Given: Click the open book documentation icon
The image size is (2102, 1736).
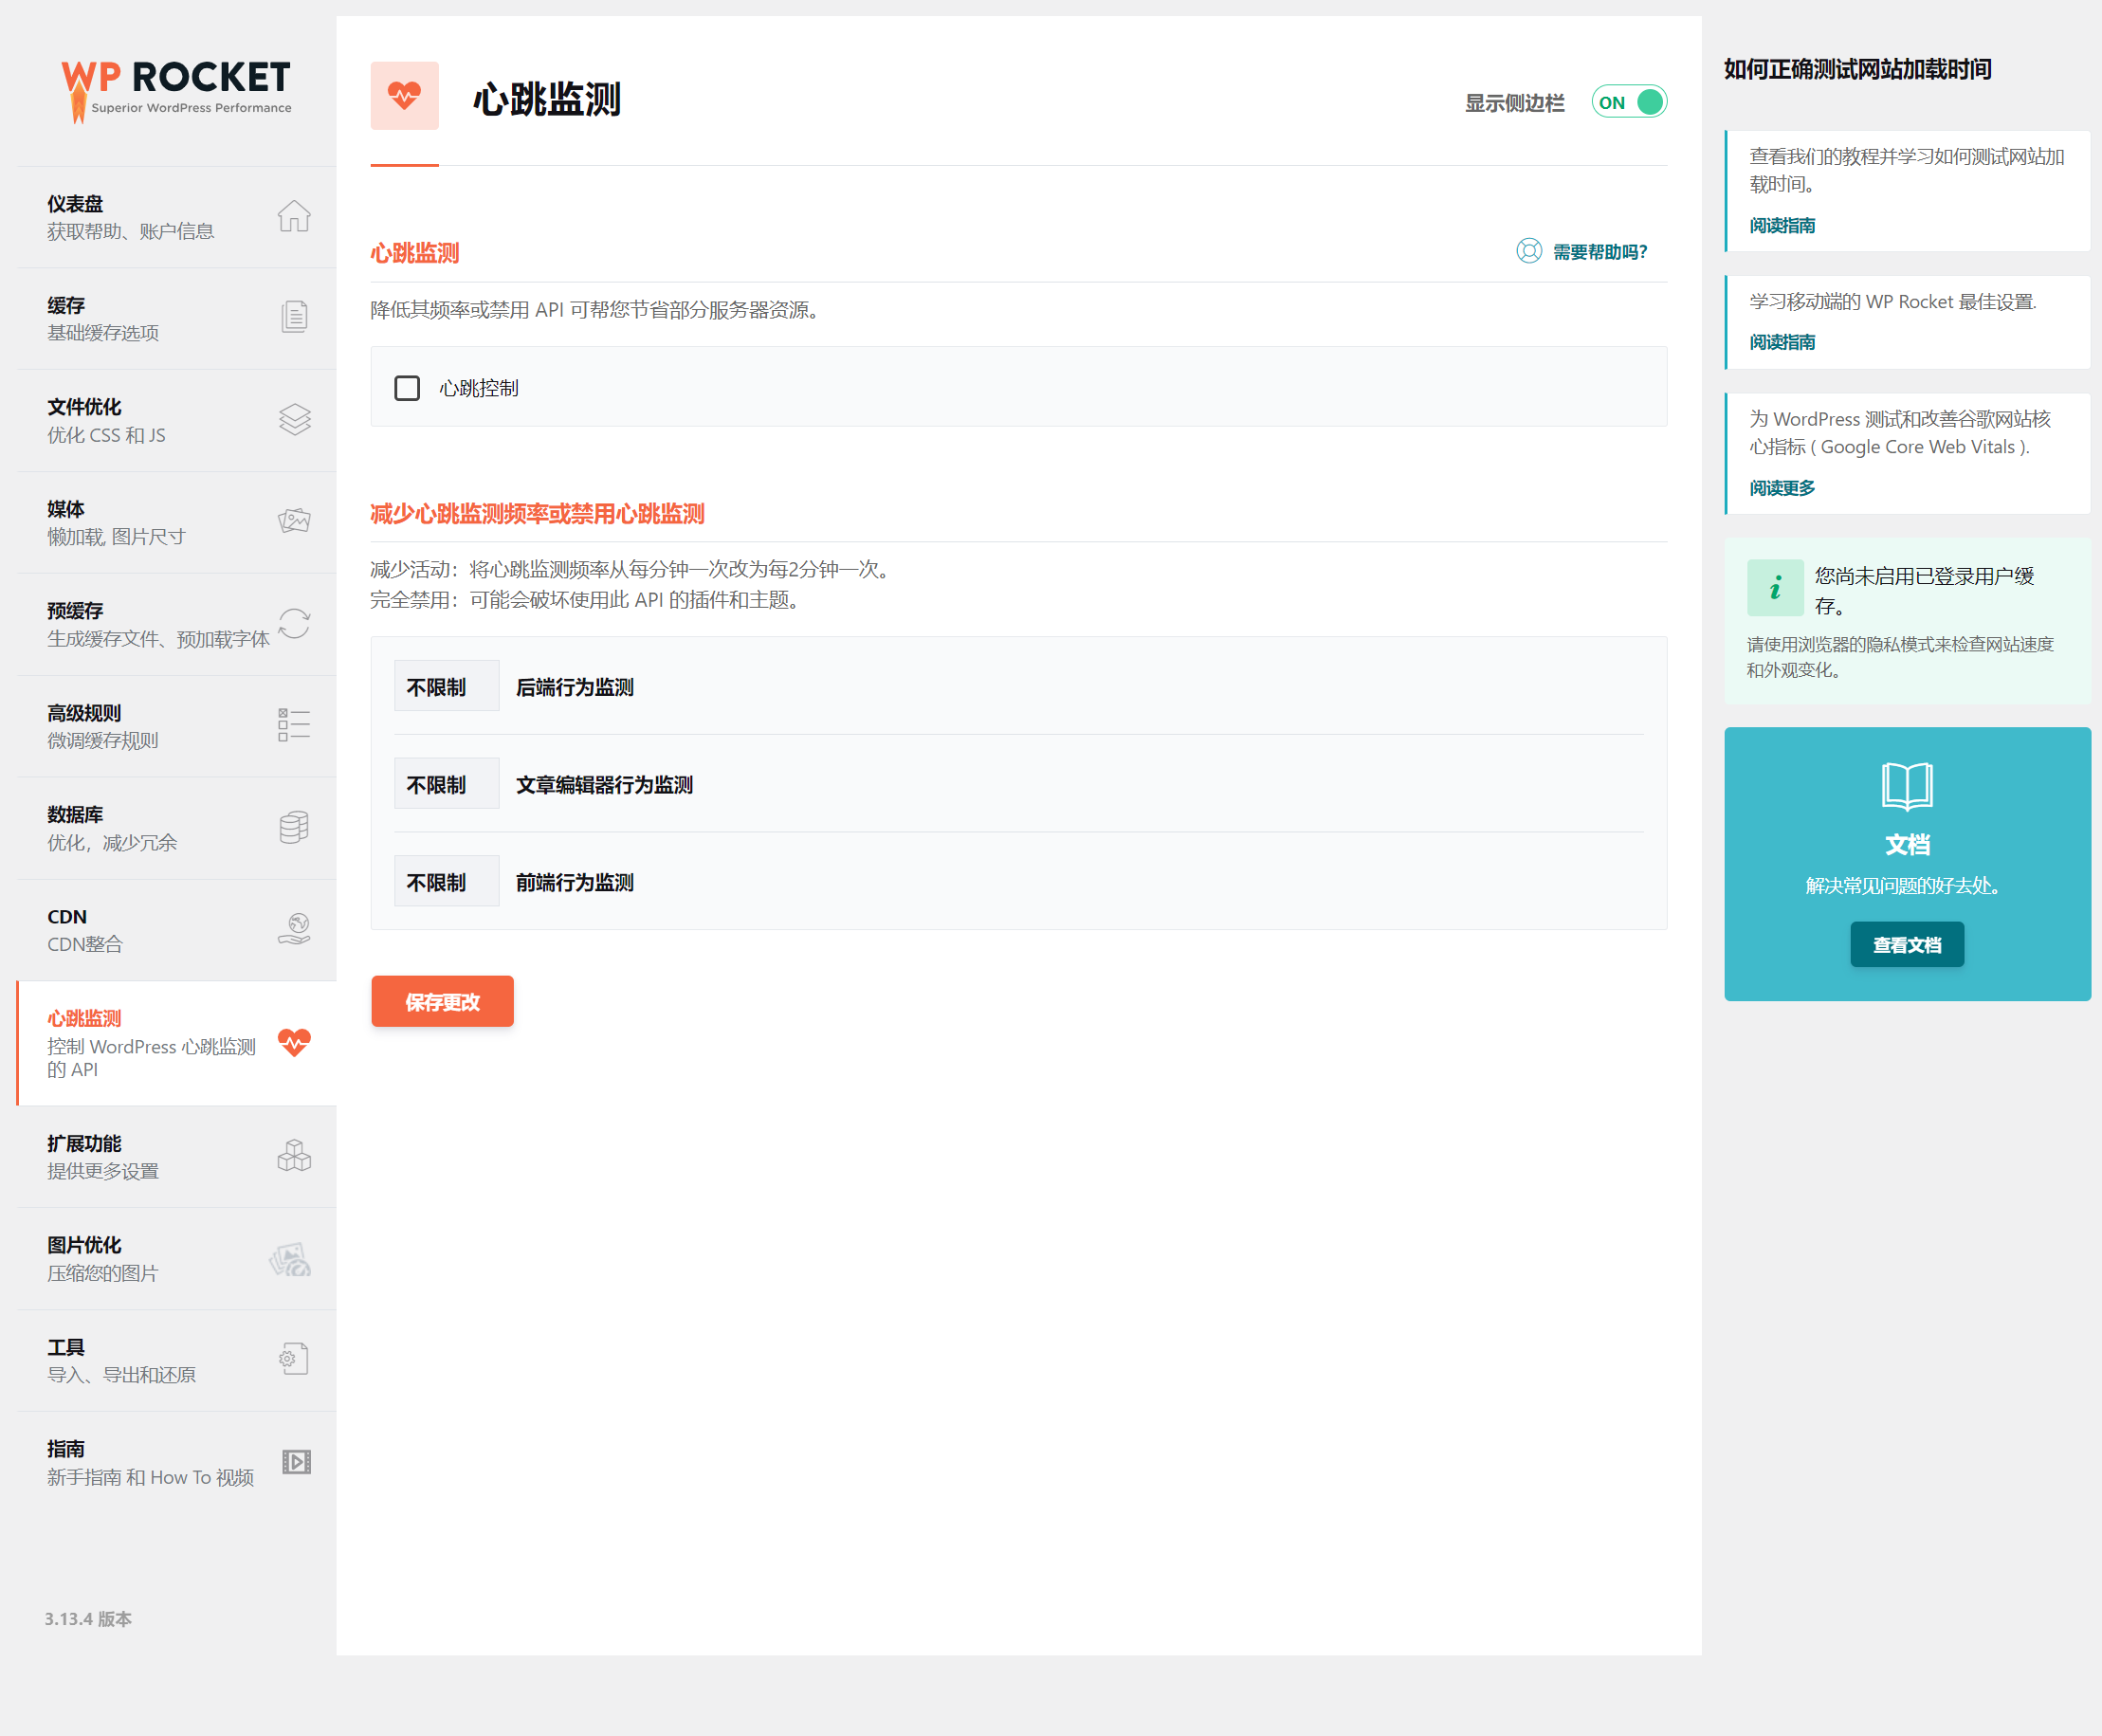Looking at the screenshot, I should tap(1907, 786).
